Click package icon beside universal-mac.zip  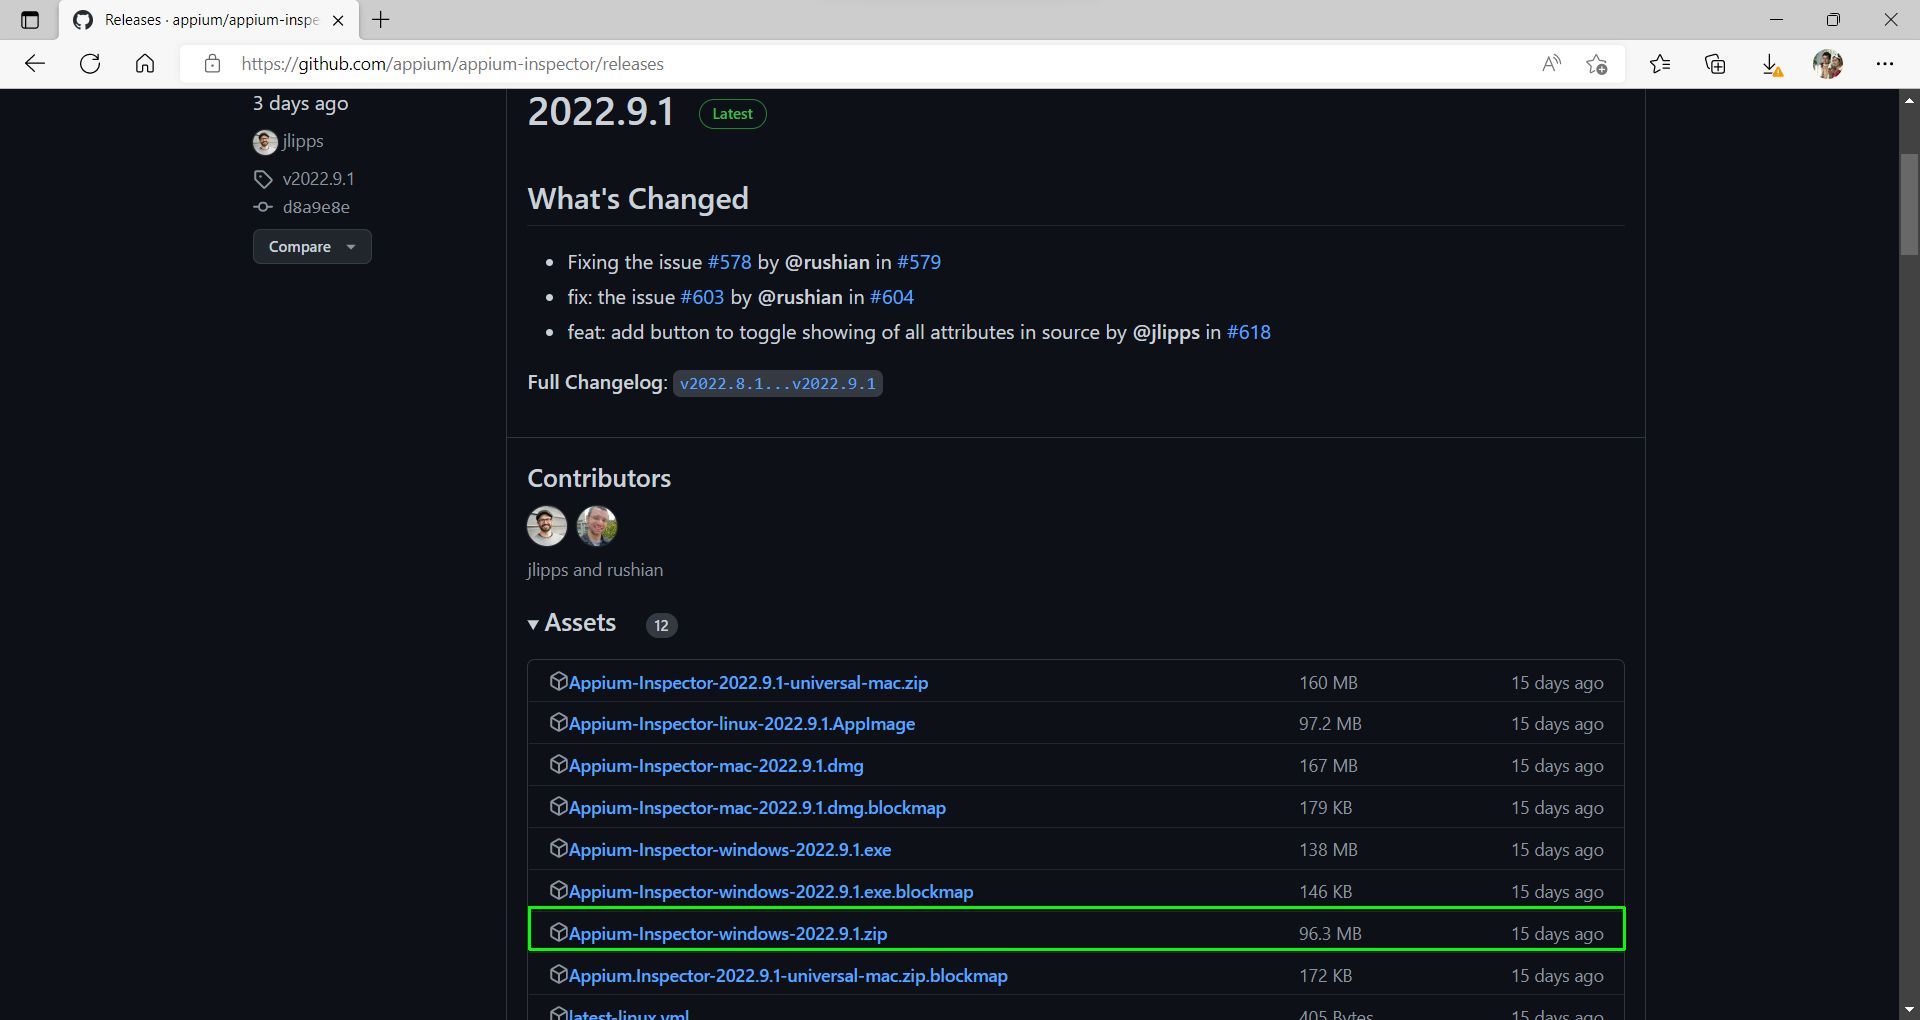click(x=558, y=682)
